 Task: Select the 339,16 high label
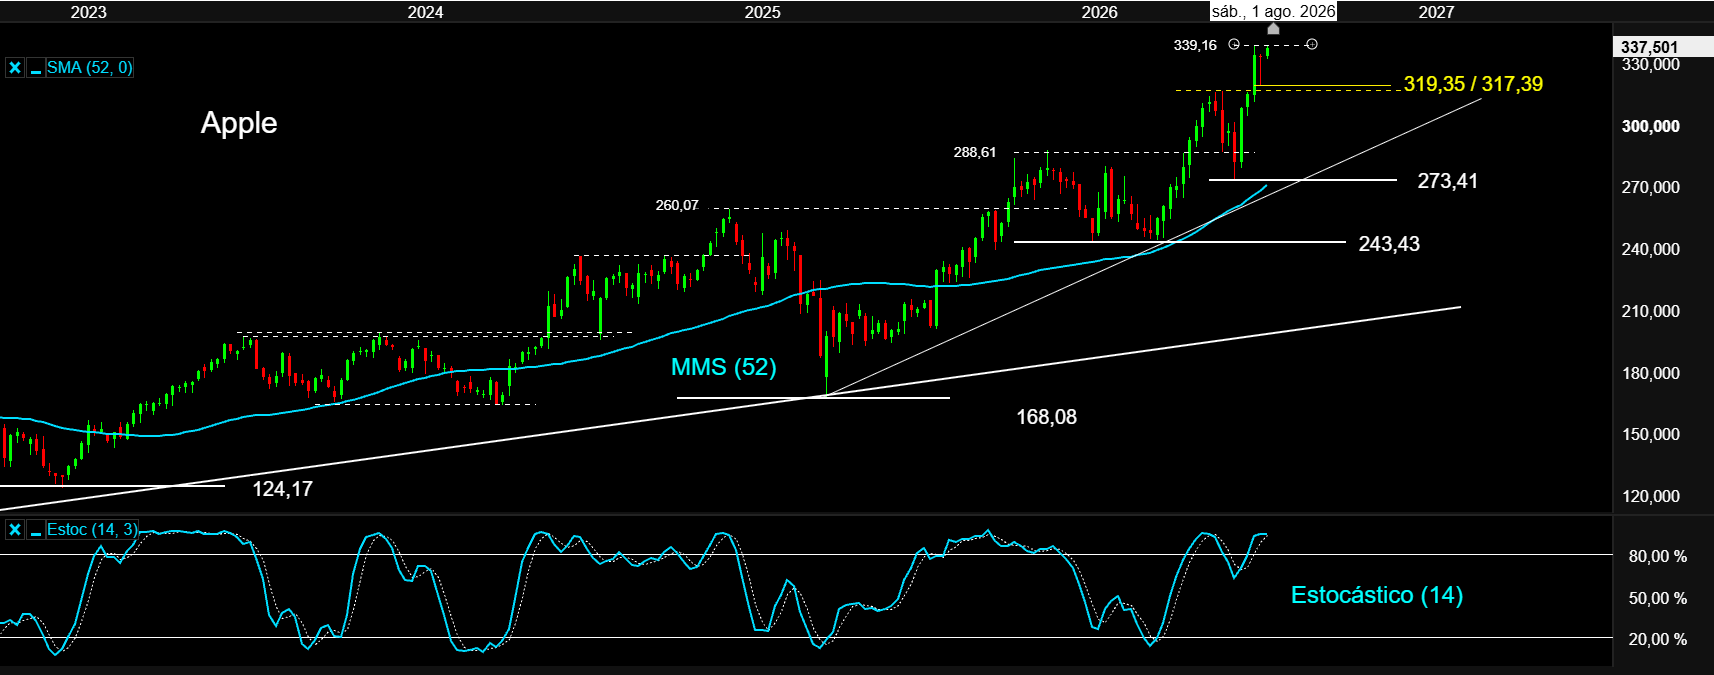click(1195, 45)
